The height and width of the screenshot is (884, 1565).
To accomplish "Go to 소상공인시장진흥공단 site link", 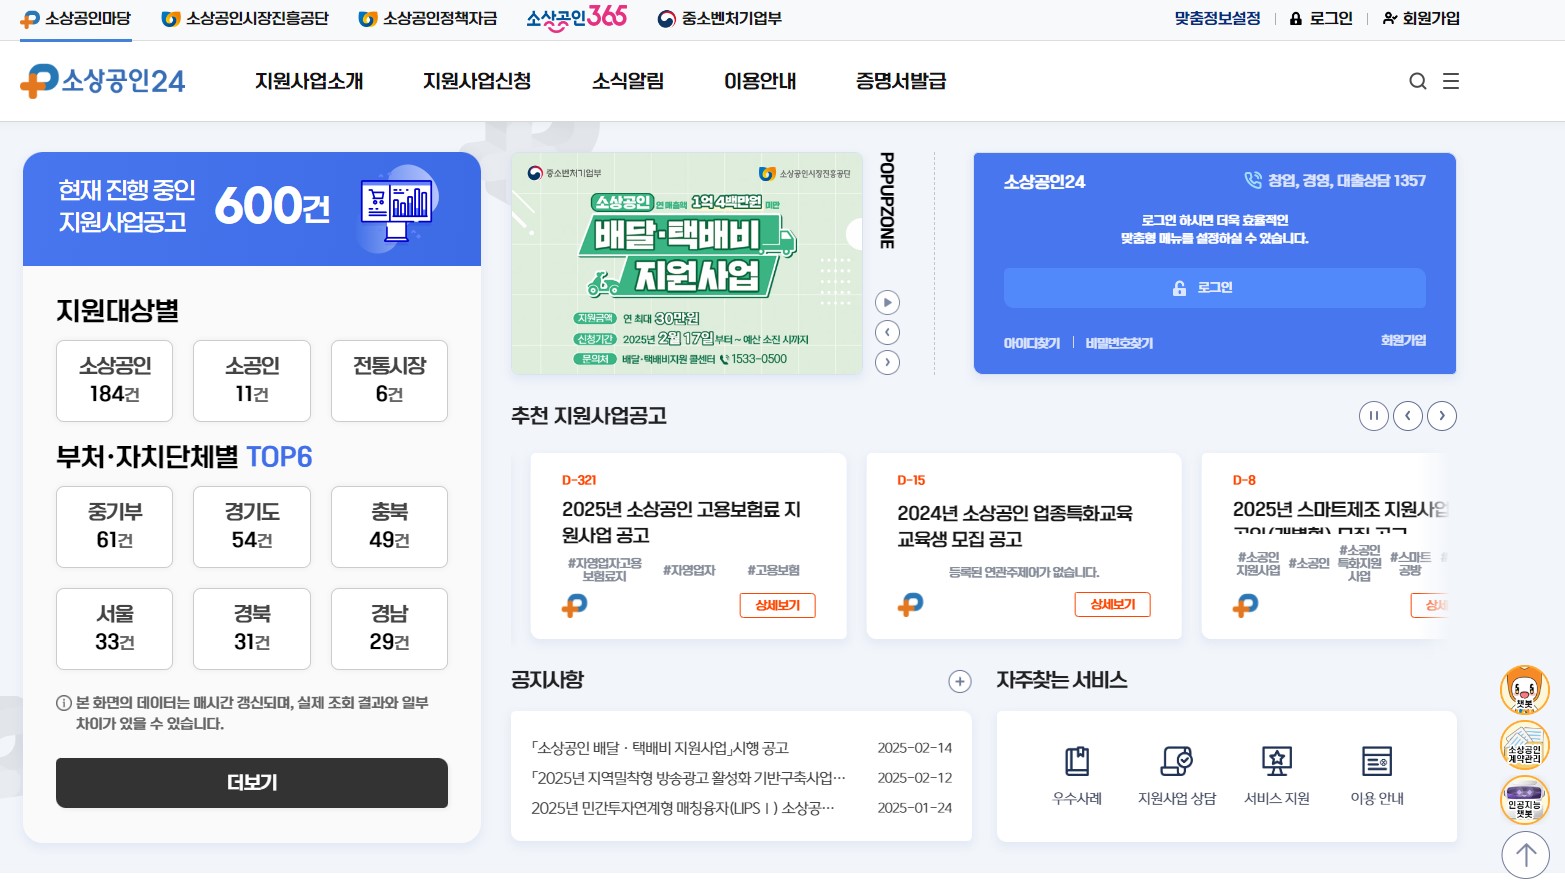I will (x=245, y=18).
